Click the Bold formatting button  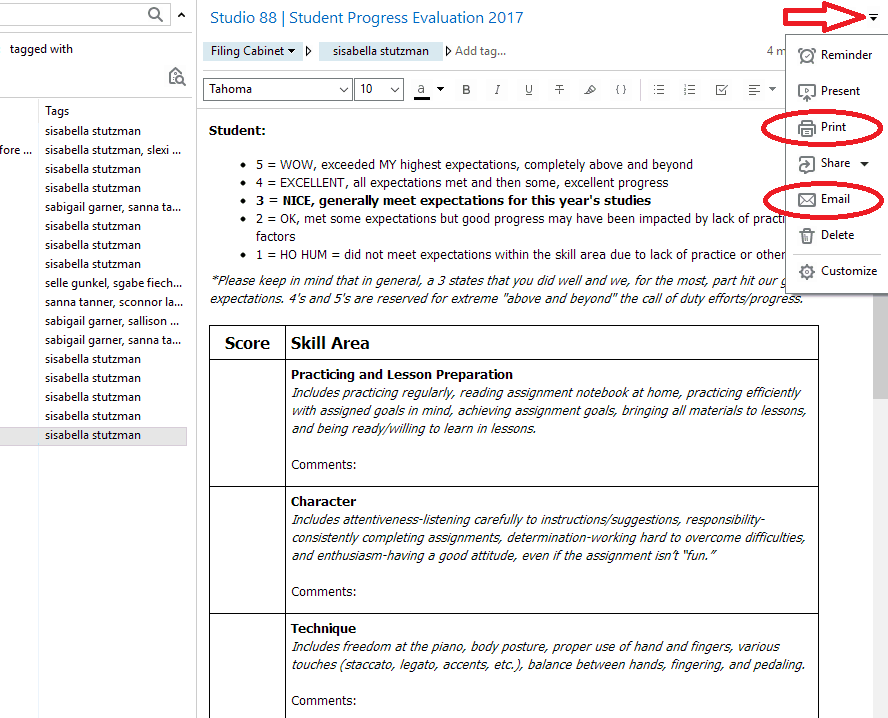coord(466,90)
